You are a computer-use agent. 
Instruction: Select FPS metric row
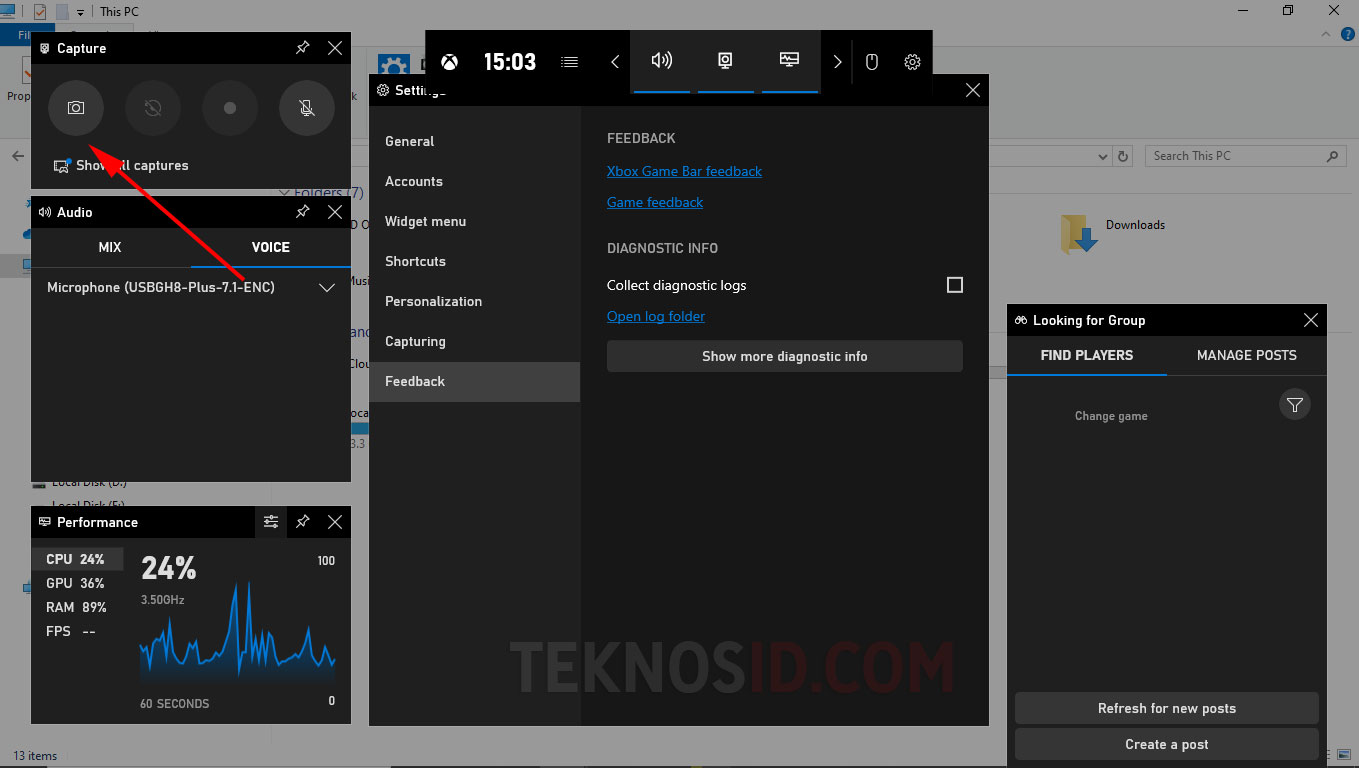pyautogui.click(x=77, y=631)
